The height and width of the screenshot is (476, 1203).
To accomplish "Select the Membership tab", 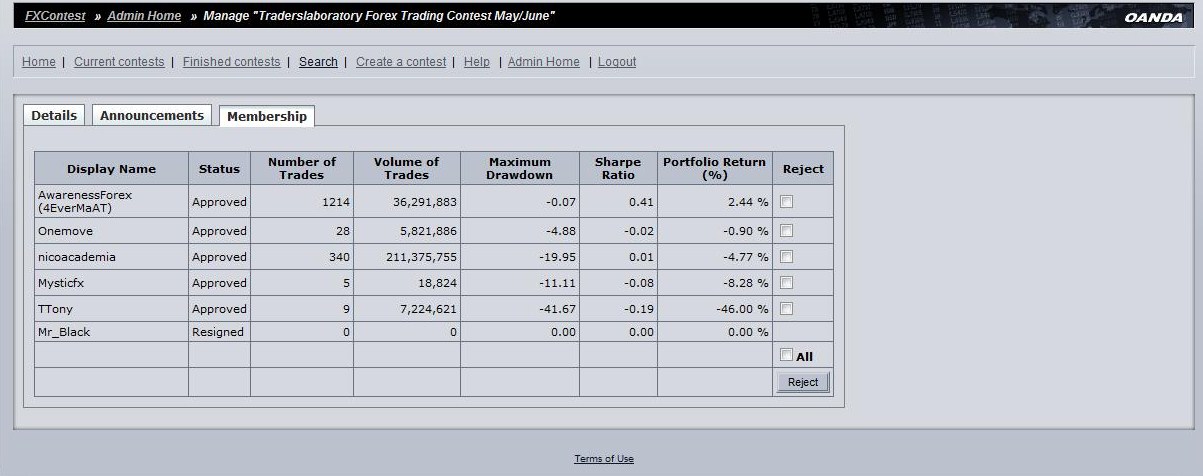I will (x=267, y=116).
